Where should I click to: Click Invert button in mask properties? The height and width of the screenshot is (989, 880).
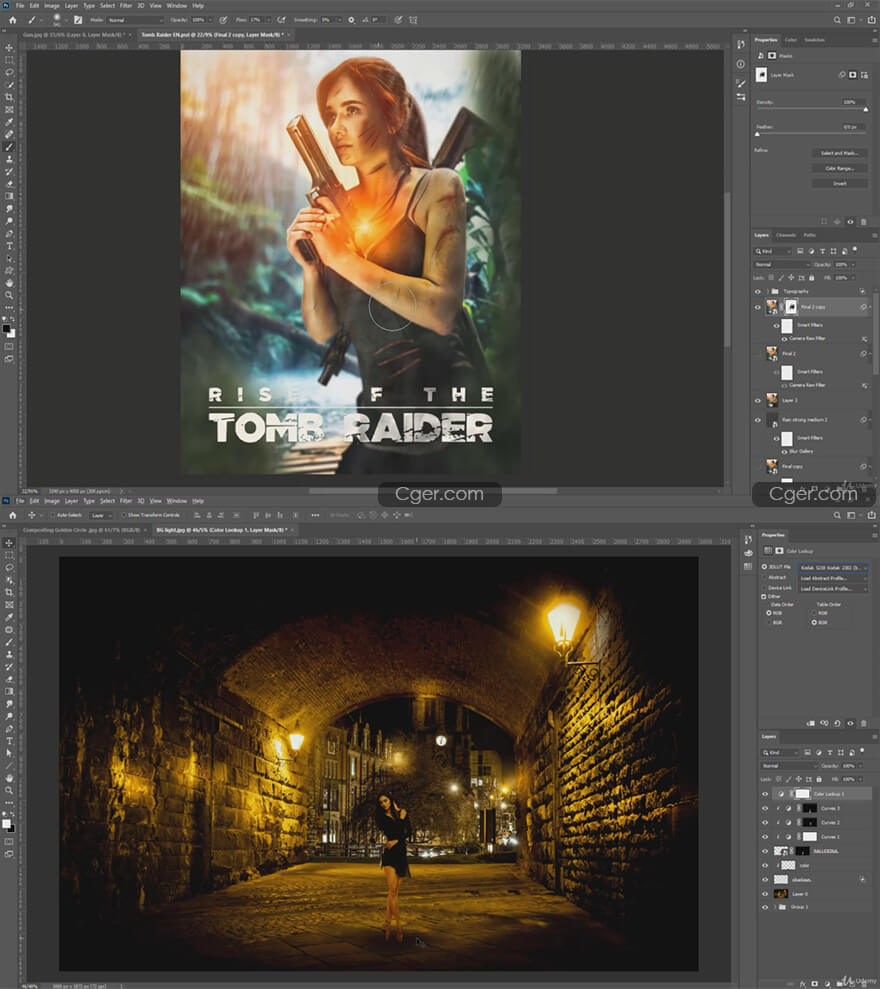coord(840,184)
